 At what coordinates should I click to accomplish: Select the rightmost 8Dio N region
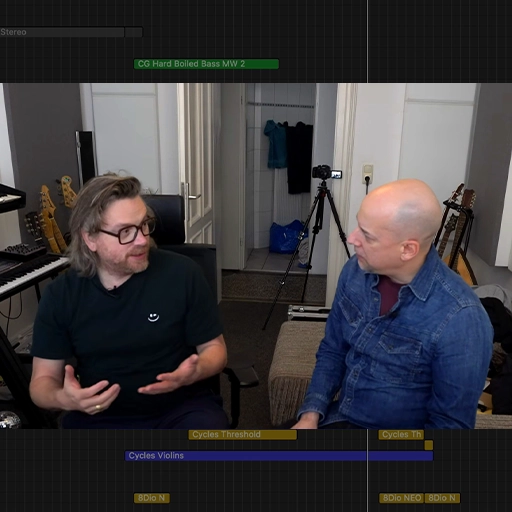click(442, 498)
